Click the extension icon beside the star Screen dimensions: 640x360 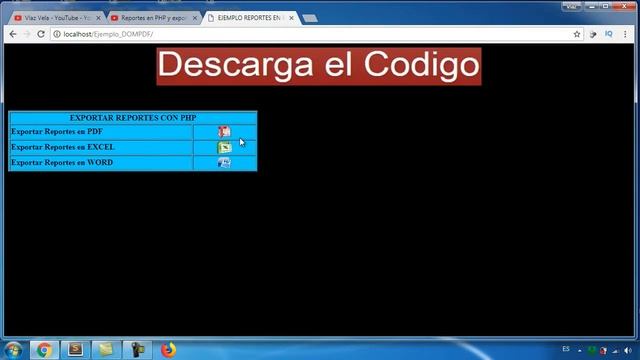click(x=593, y=34)
